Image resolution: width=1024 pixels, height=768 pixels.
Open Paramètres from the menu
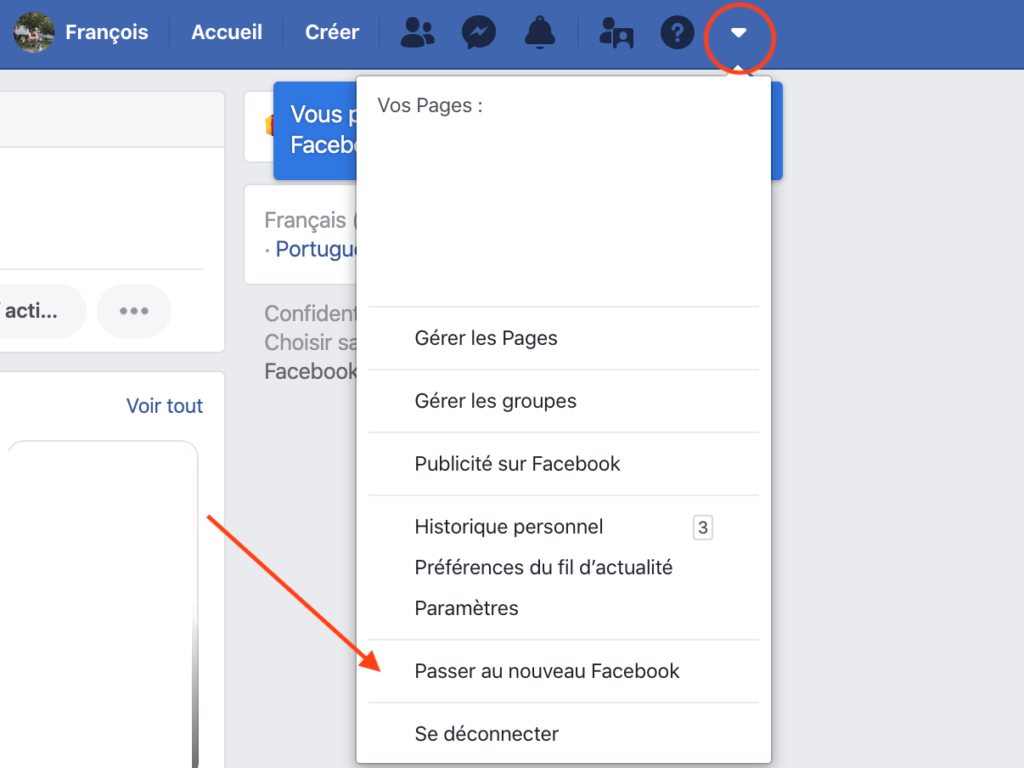pyautogui.click(x=466, y=608)
